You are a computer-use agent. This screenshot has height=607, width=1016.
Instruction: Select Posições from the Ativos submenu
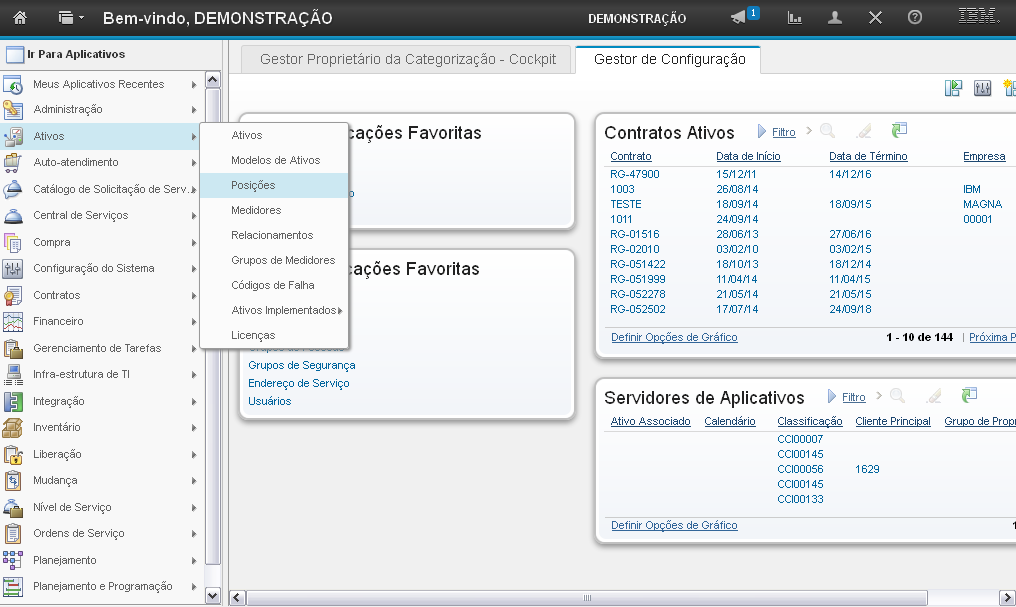(x=253, y=185)
